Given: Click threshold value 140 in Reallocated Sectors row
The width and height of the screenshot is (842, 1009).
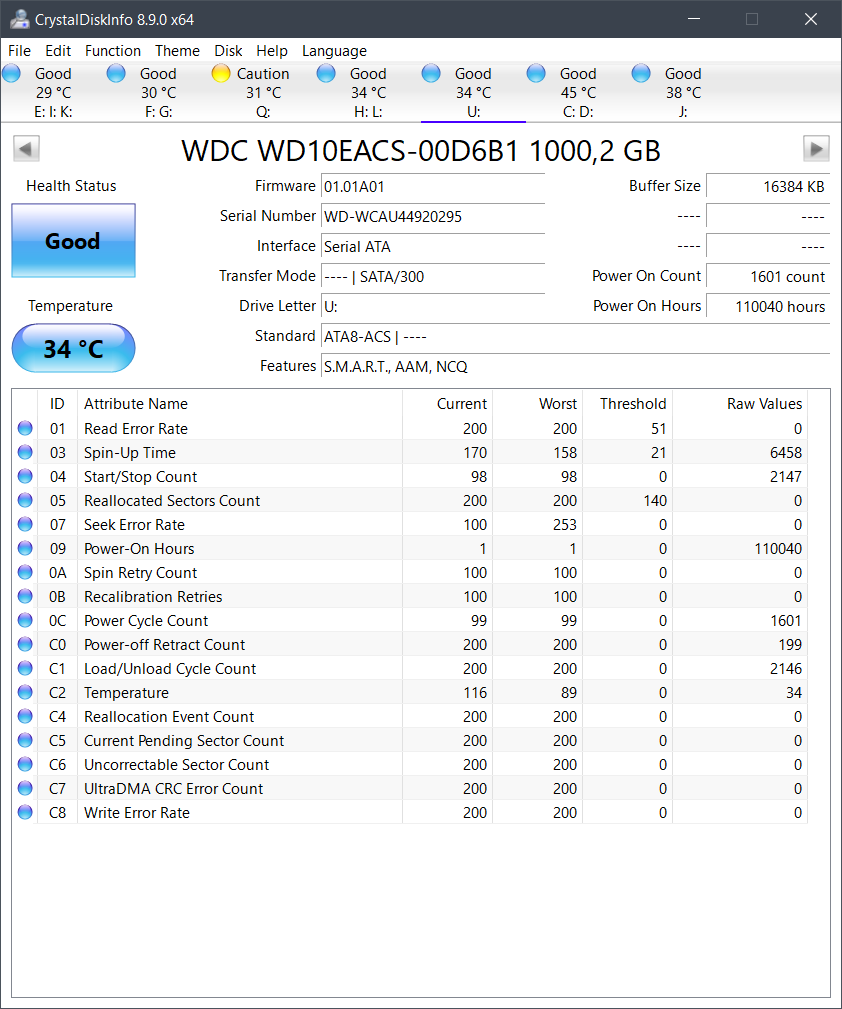Looking at the screenshot, I should 655,500.
